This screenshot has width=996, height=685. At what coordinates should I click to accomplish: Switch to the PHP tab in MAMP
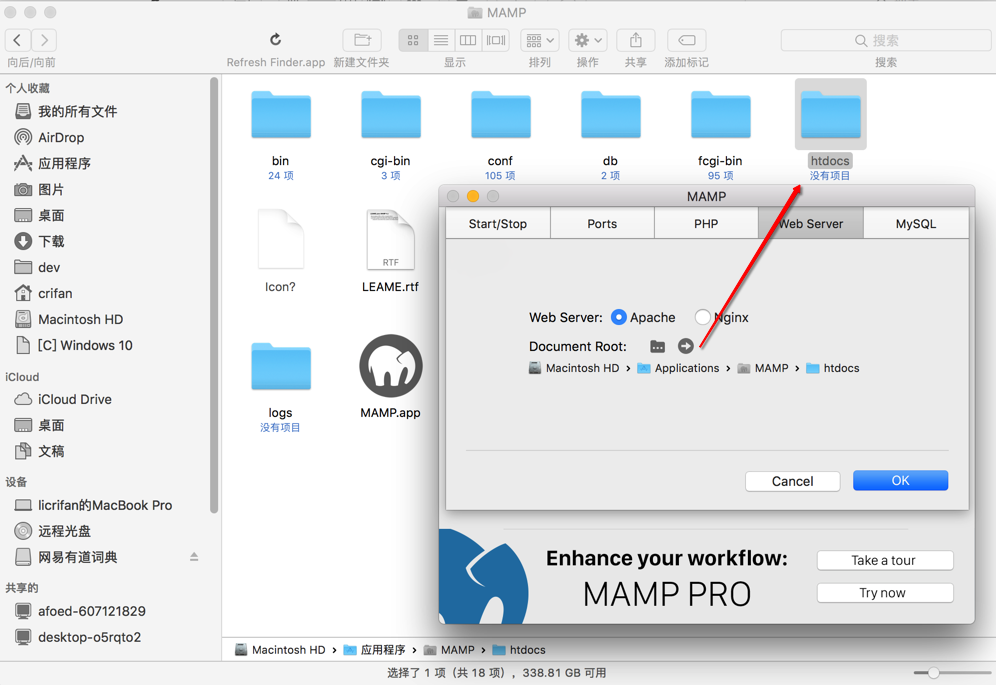click(706, 224)
